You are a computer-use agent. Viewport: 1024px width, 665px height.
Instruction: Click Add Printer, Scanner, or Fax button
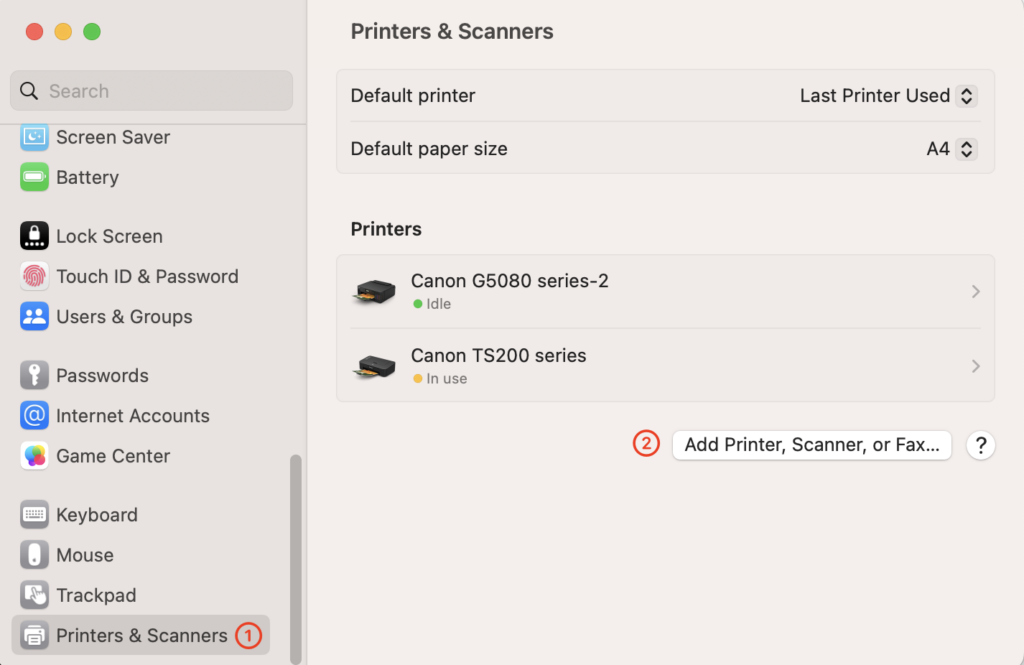[811, 445]
